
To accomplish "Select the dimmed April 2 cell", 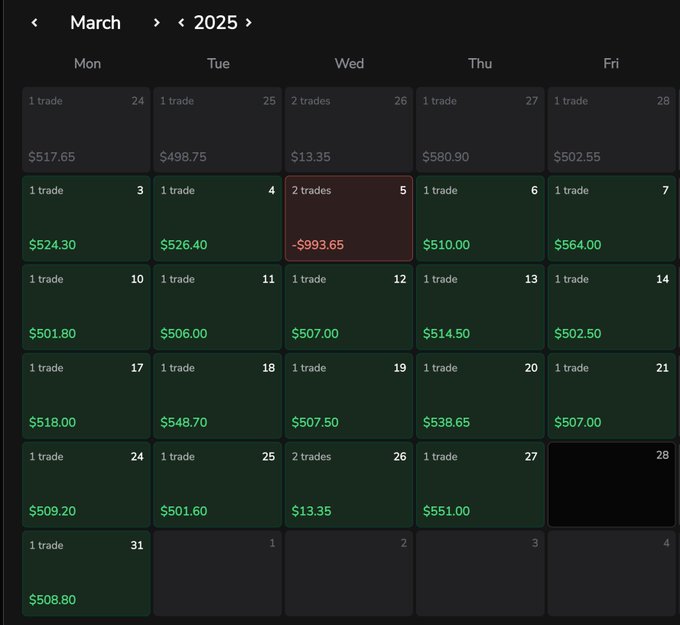I will (349, 573).
